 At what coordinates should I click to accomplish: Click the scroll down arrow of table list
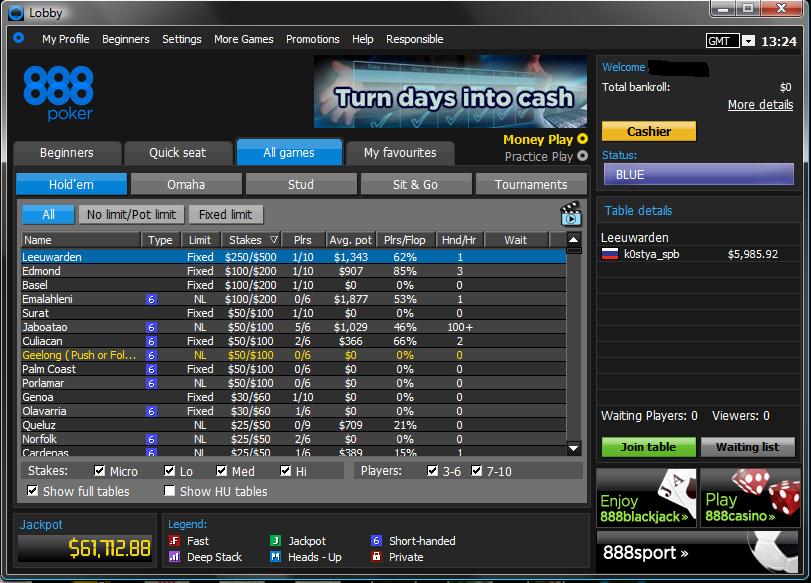(573, 449)
